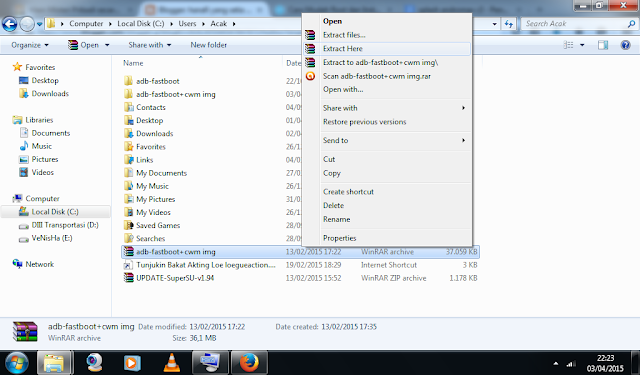Open VLC media player from taskbar
Viewport: 640px width, 375px height.
tap(172, 362)
